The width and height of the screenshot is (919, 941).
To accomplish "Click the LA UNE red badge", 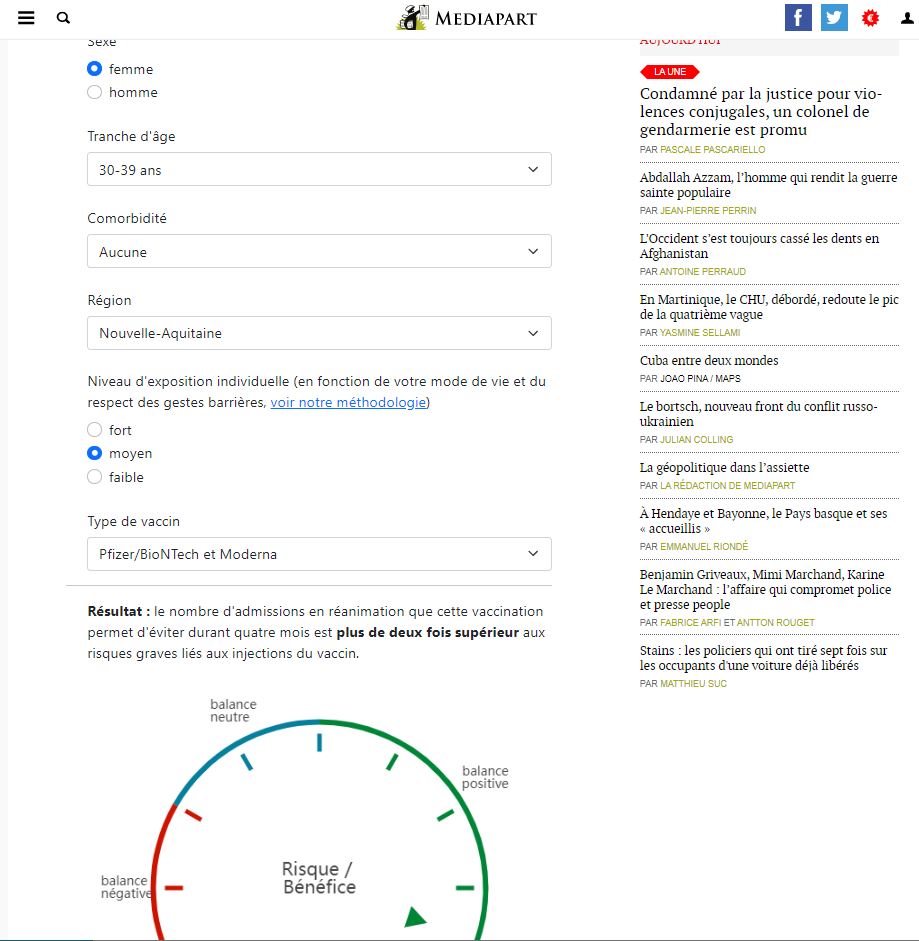I will (670, 72).
